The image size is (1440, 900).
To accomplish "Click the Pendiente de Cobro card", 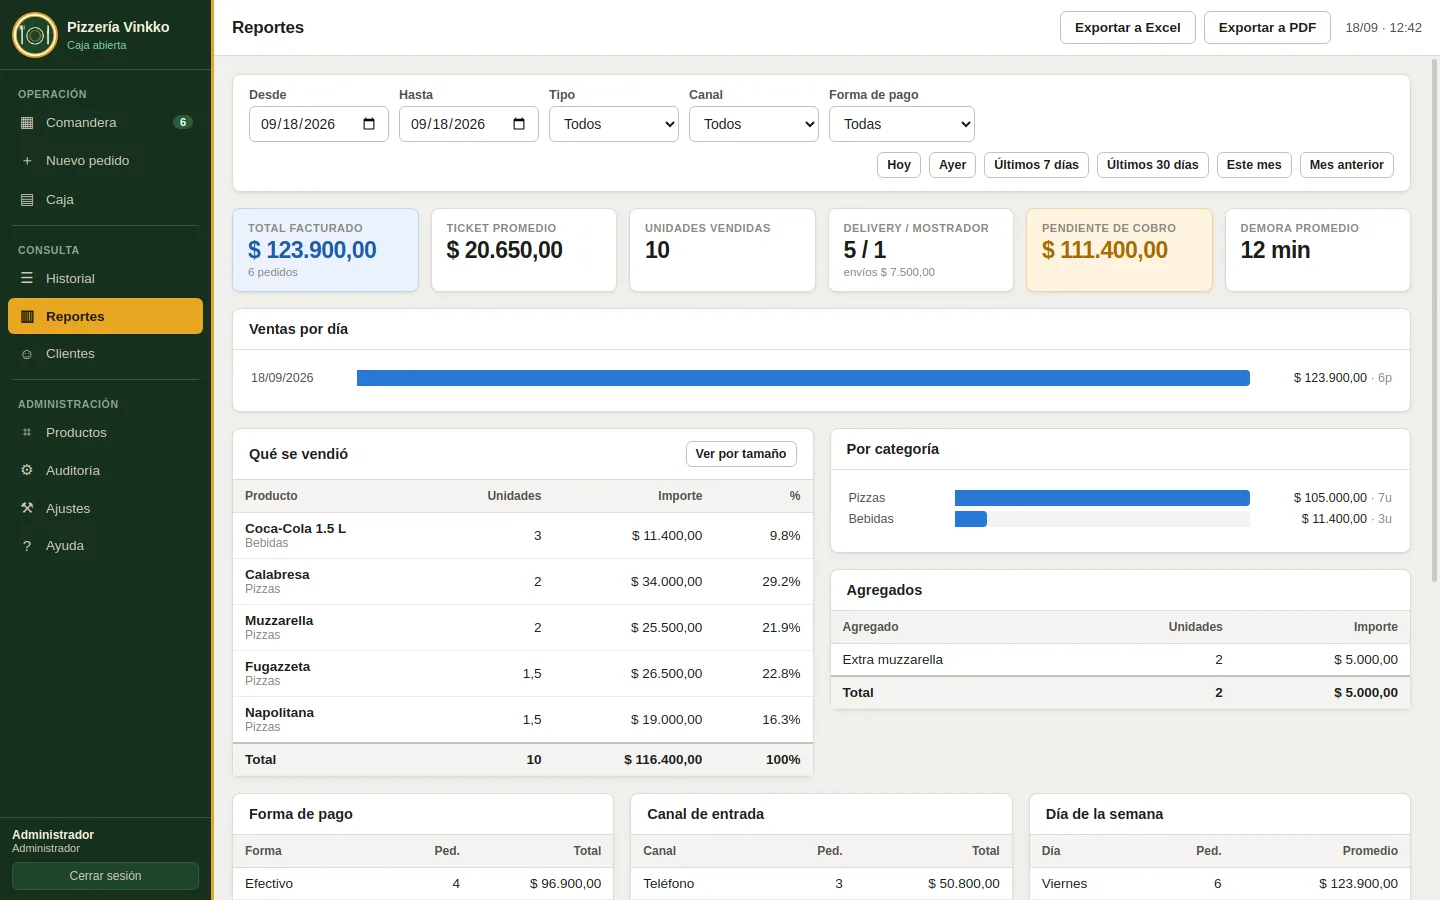I will tap(1119, 250).
